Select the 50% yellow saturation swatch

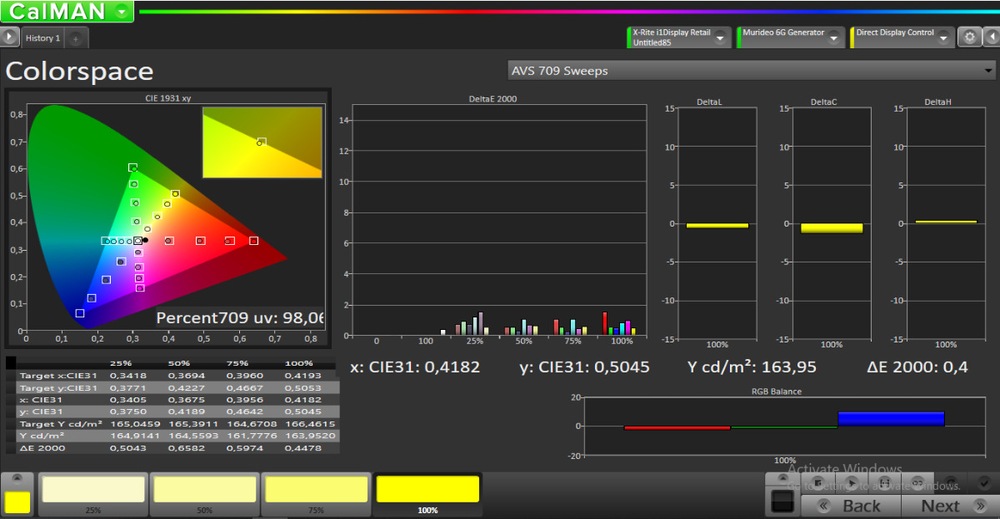coord(204,491)
